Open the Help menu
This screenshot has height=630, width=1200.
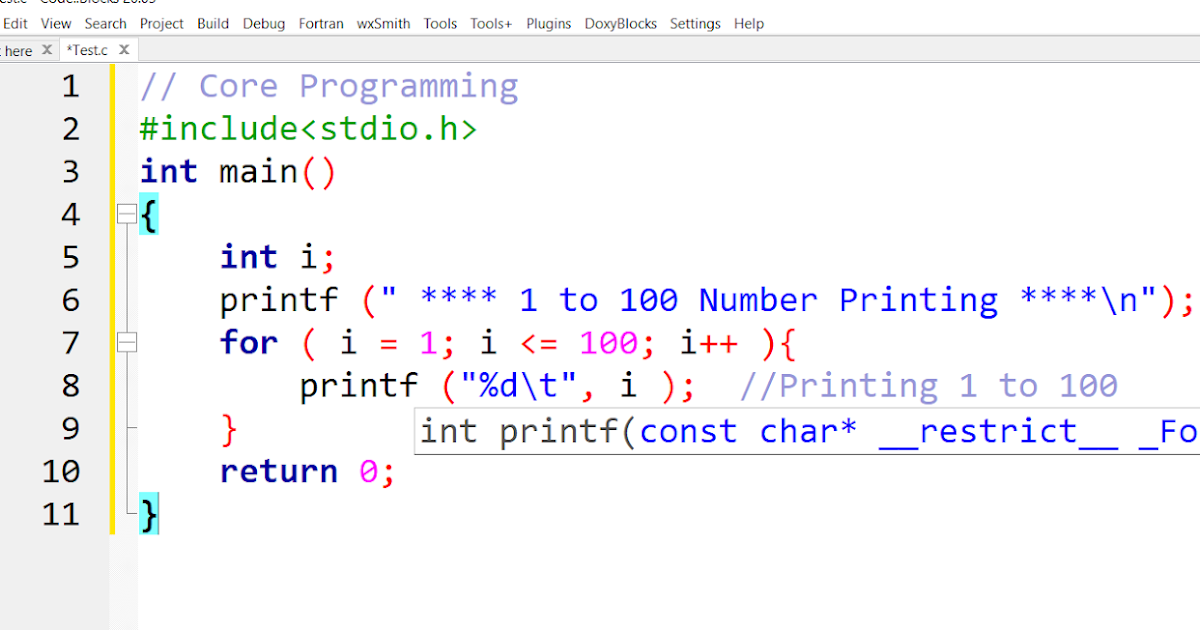point(748,23)
